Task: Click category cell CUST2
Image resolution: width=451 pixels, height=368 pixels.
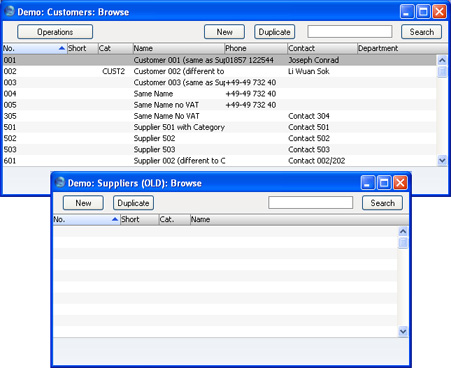Action: [113, 71]
